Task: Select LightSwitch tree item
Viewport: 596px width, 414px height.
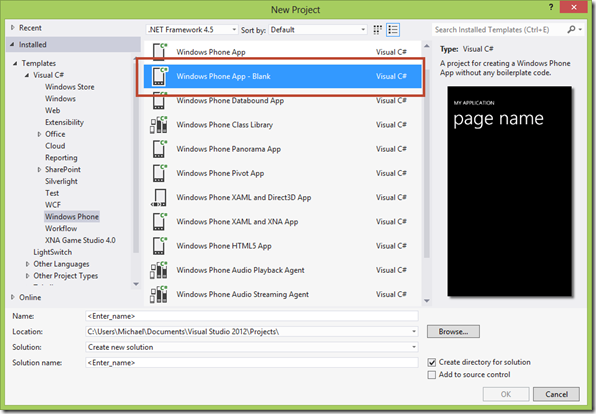Action: pos(52,252)
